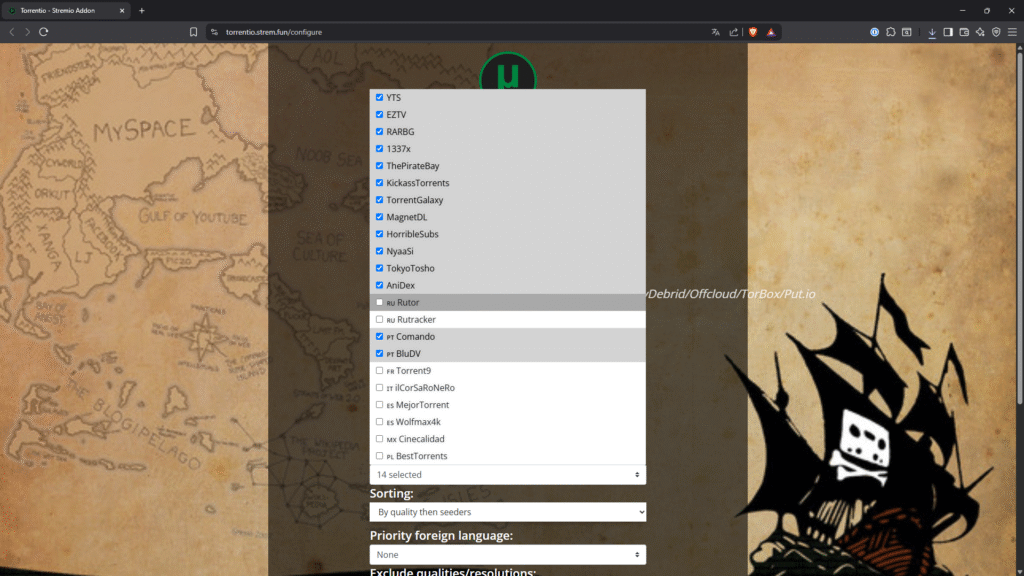Enable the Torrent9 provider checkbox
This screenshot has width=1024, height=576.
tap(379, 370)
